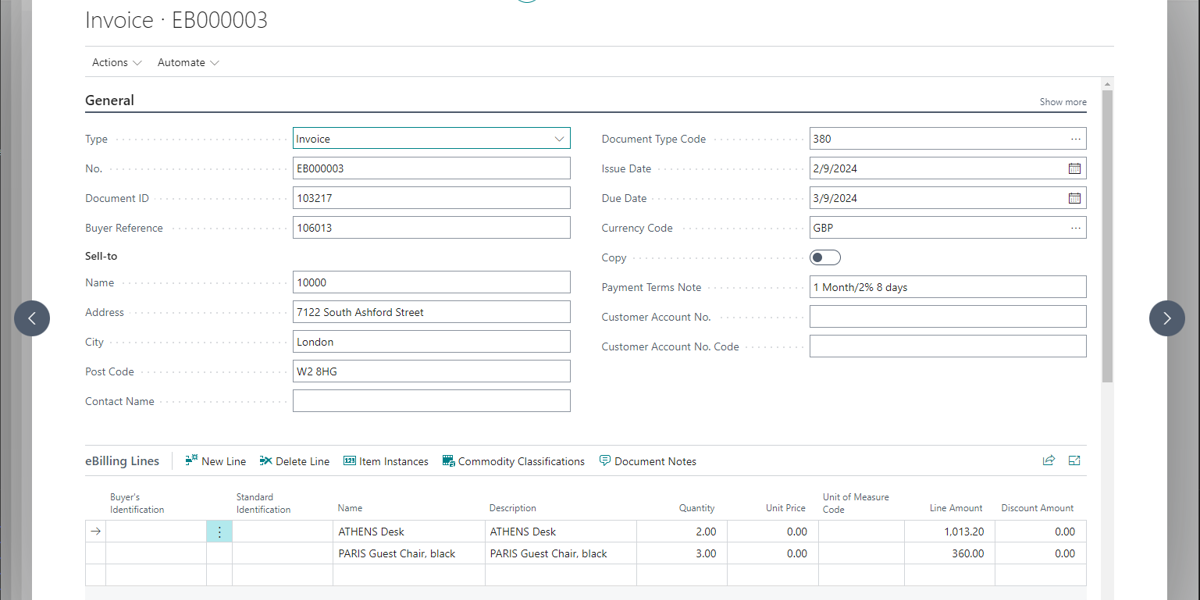1200x600 pixels.
Task: Maximize the eBilling Lines section
Action: point(1074,461)
